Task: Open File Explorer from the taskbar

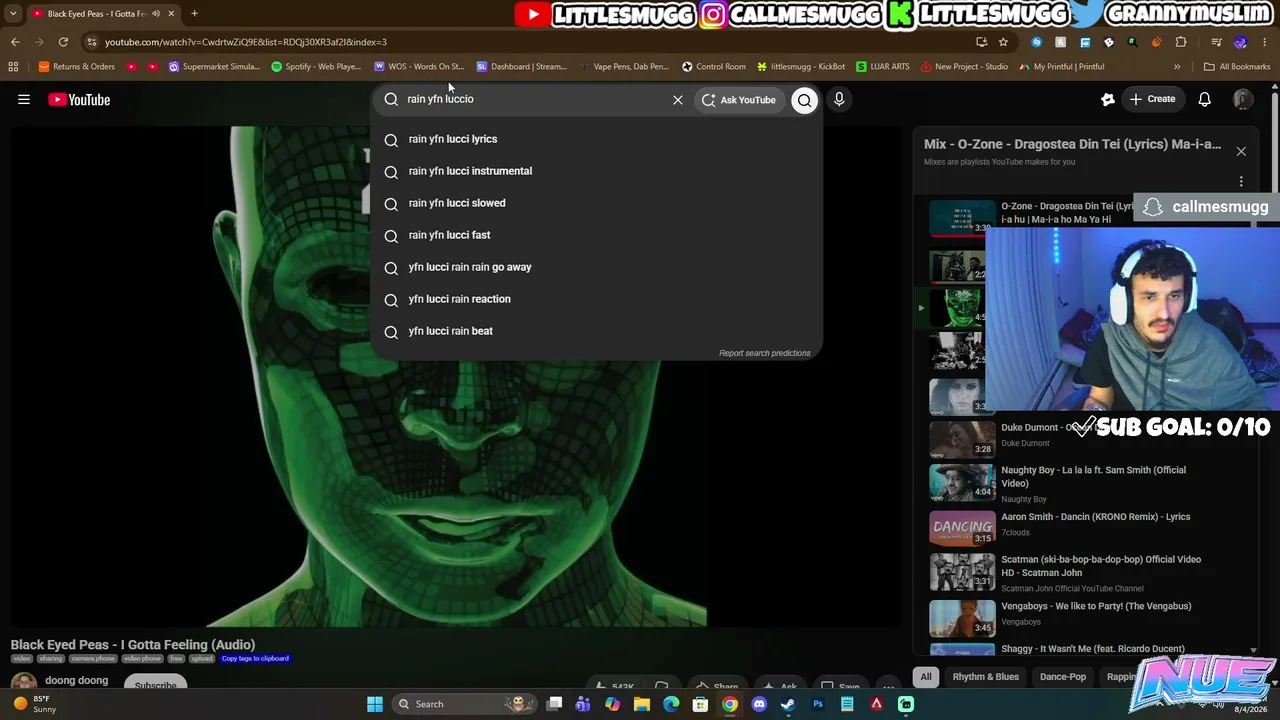Action: point(642,704)
